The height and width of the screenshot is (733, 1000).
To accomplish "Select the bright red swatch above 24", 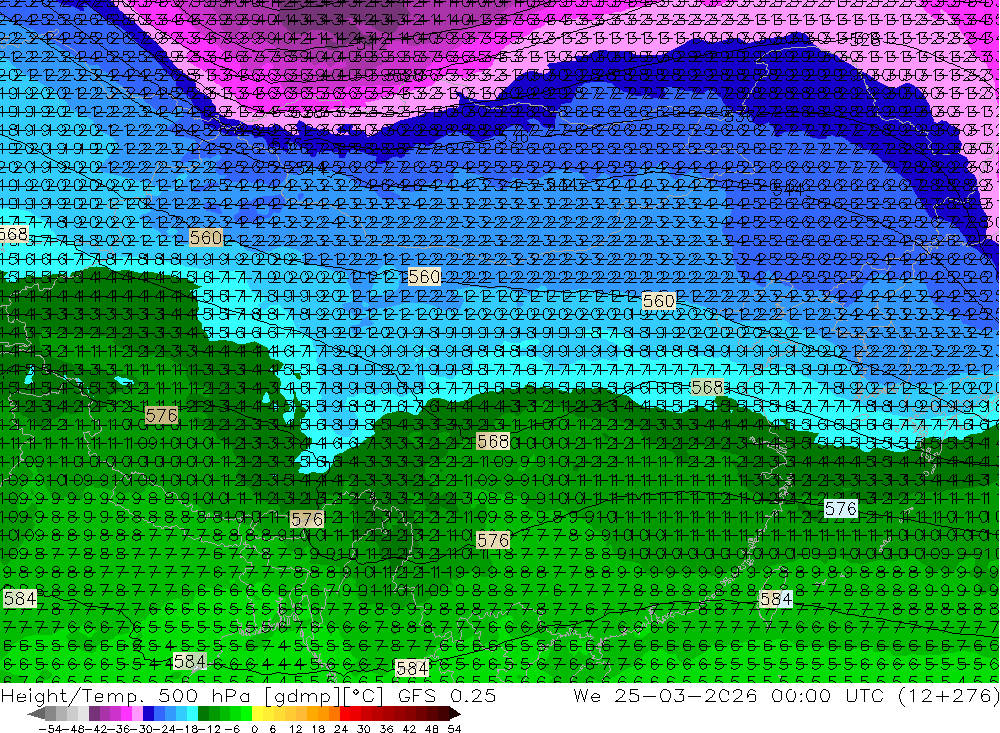I will 345,714.
